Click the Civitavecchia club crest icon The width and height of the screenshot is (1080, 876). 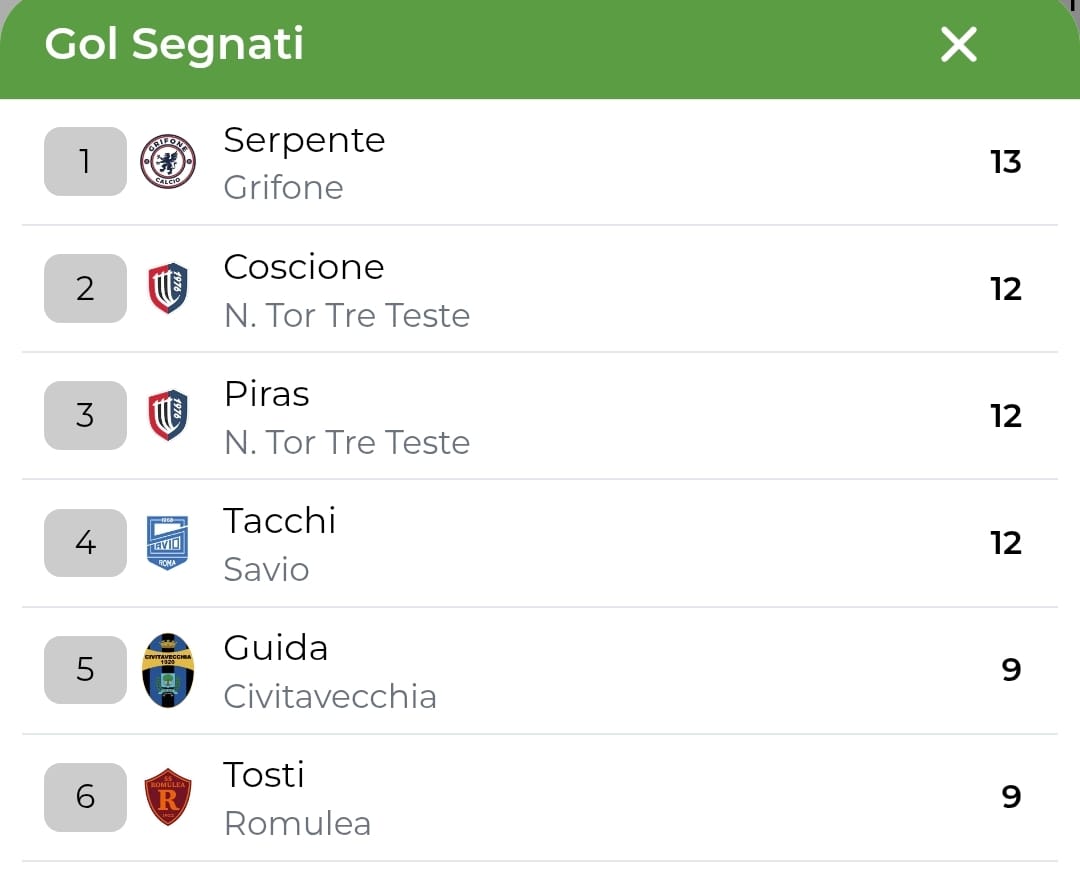pyautogui.click(x=168, y=670)
